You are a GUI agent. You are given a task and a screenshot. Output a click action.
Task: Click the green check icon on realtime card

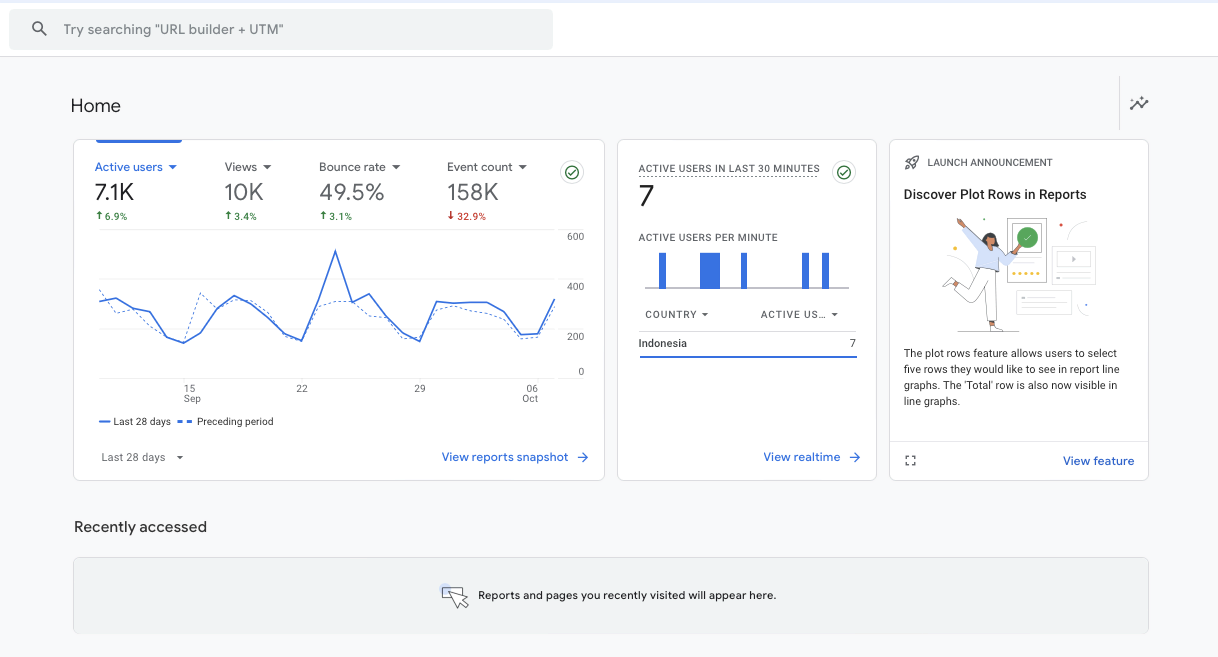844,173
